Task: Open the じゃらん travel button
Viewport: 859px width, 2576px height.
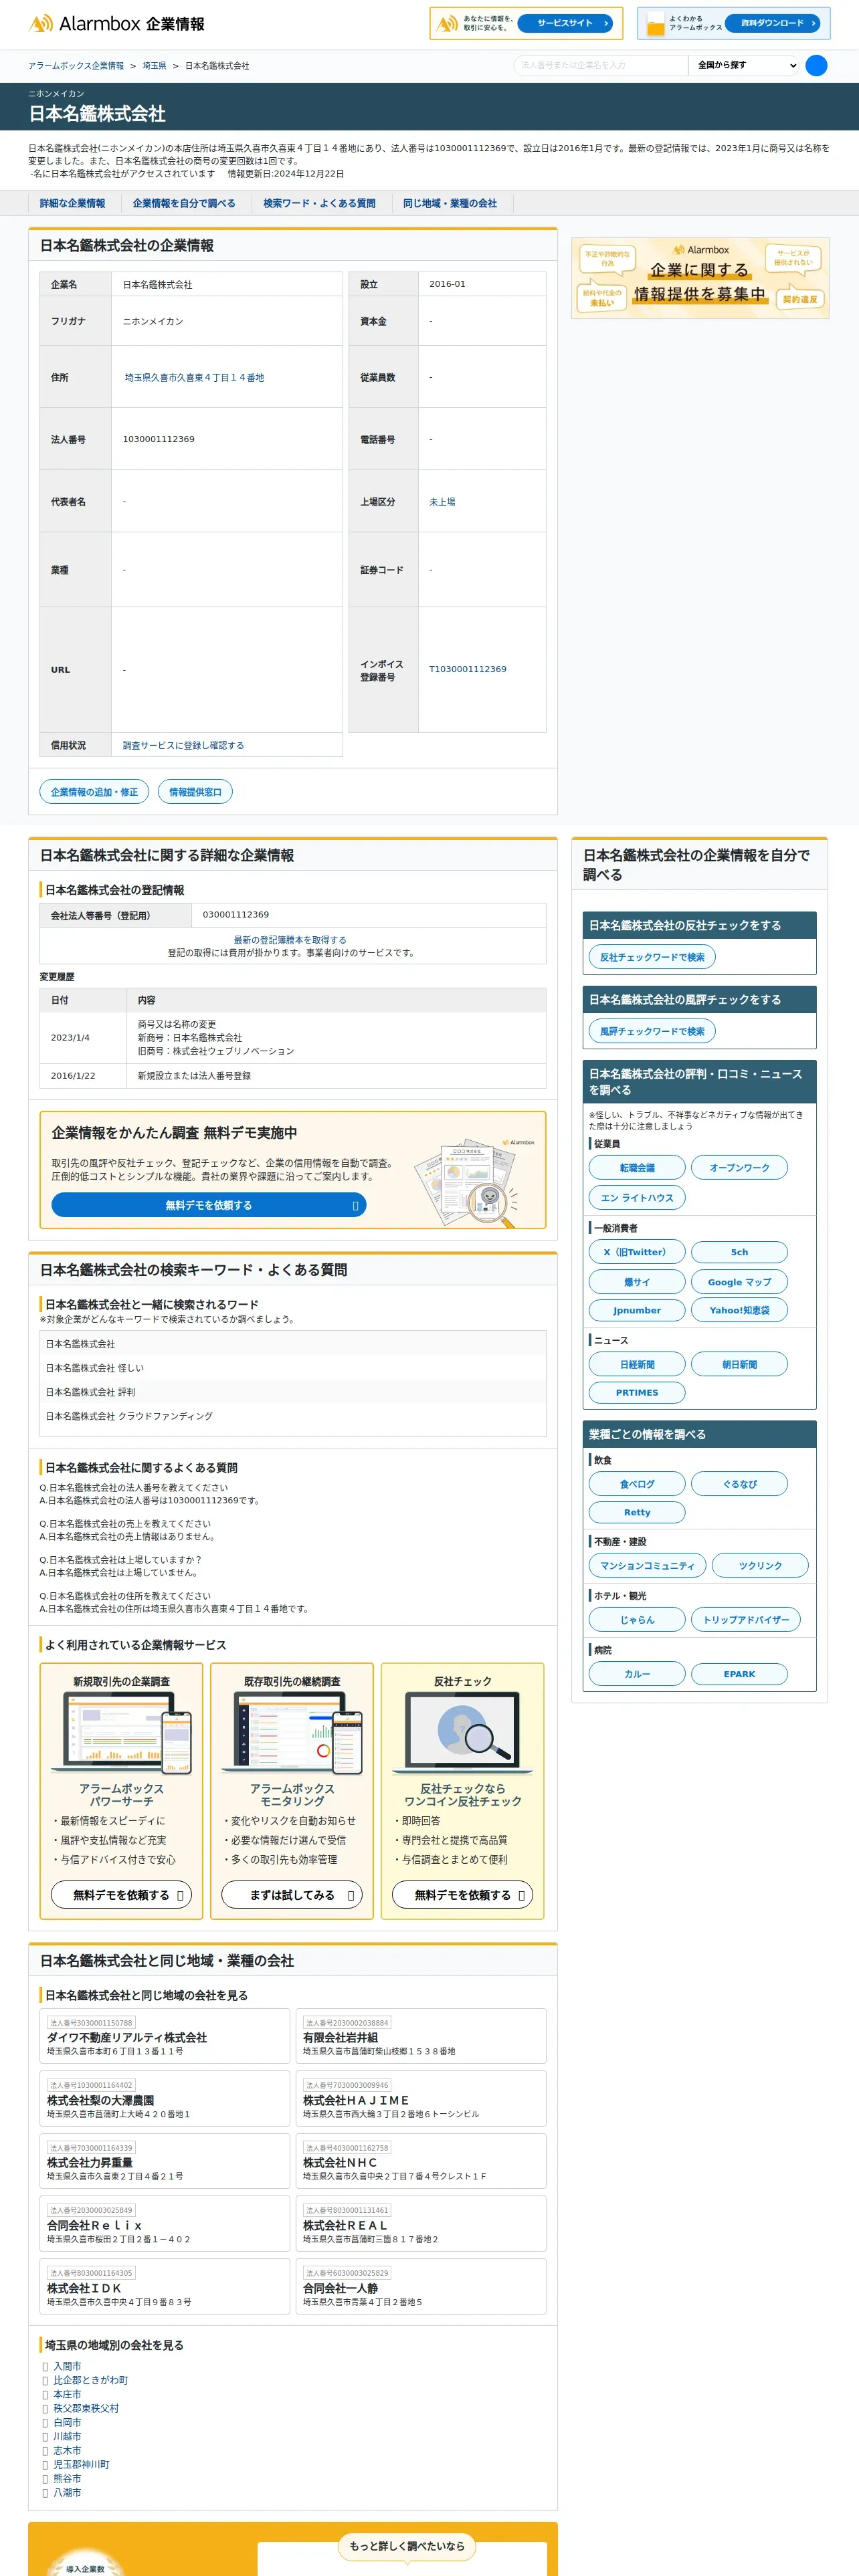Action: (637, 1620)
